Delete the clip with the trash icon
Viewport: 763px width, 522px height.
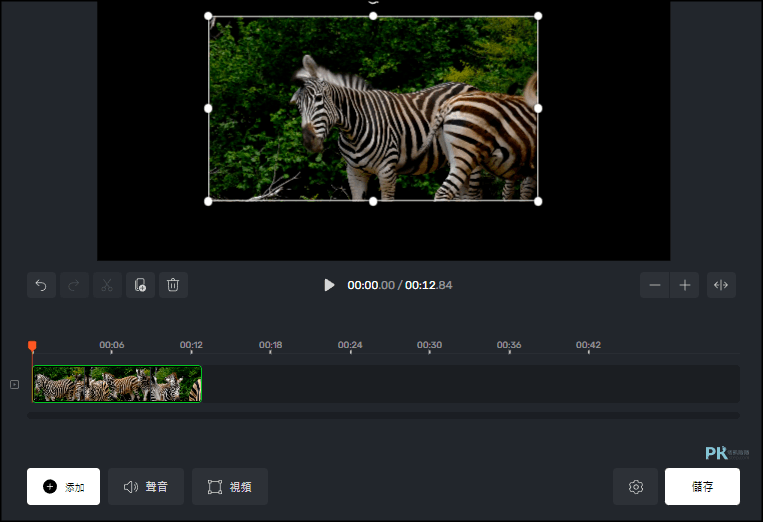[173, 285]
